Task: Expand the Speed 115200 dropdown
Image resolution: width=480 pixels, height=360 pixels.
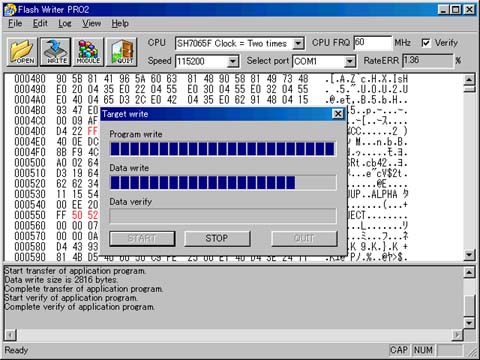Action: (x=233, y=61)
